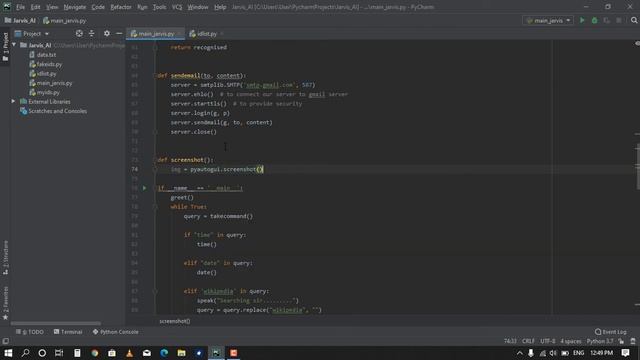640x360 pixels.
Task: Open the VCS menu
Action: (177, 7)
